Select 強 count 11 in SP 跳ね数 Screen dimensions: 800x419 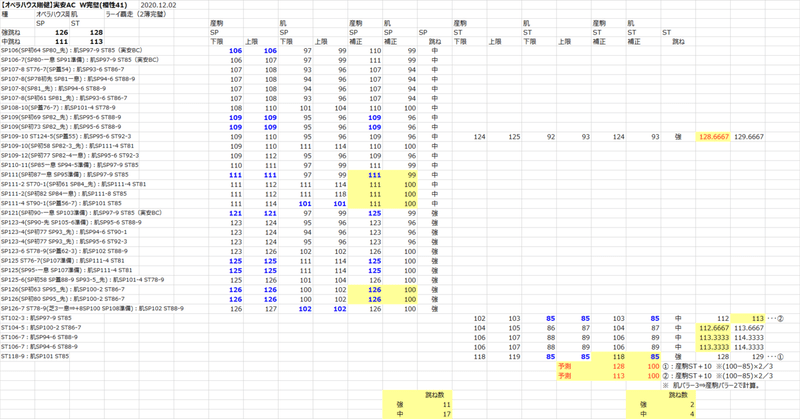[446, 405]
